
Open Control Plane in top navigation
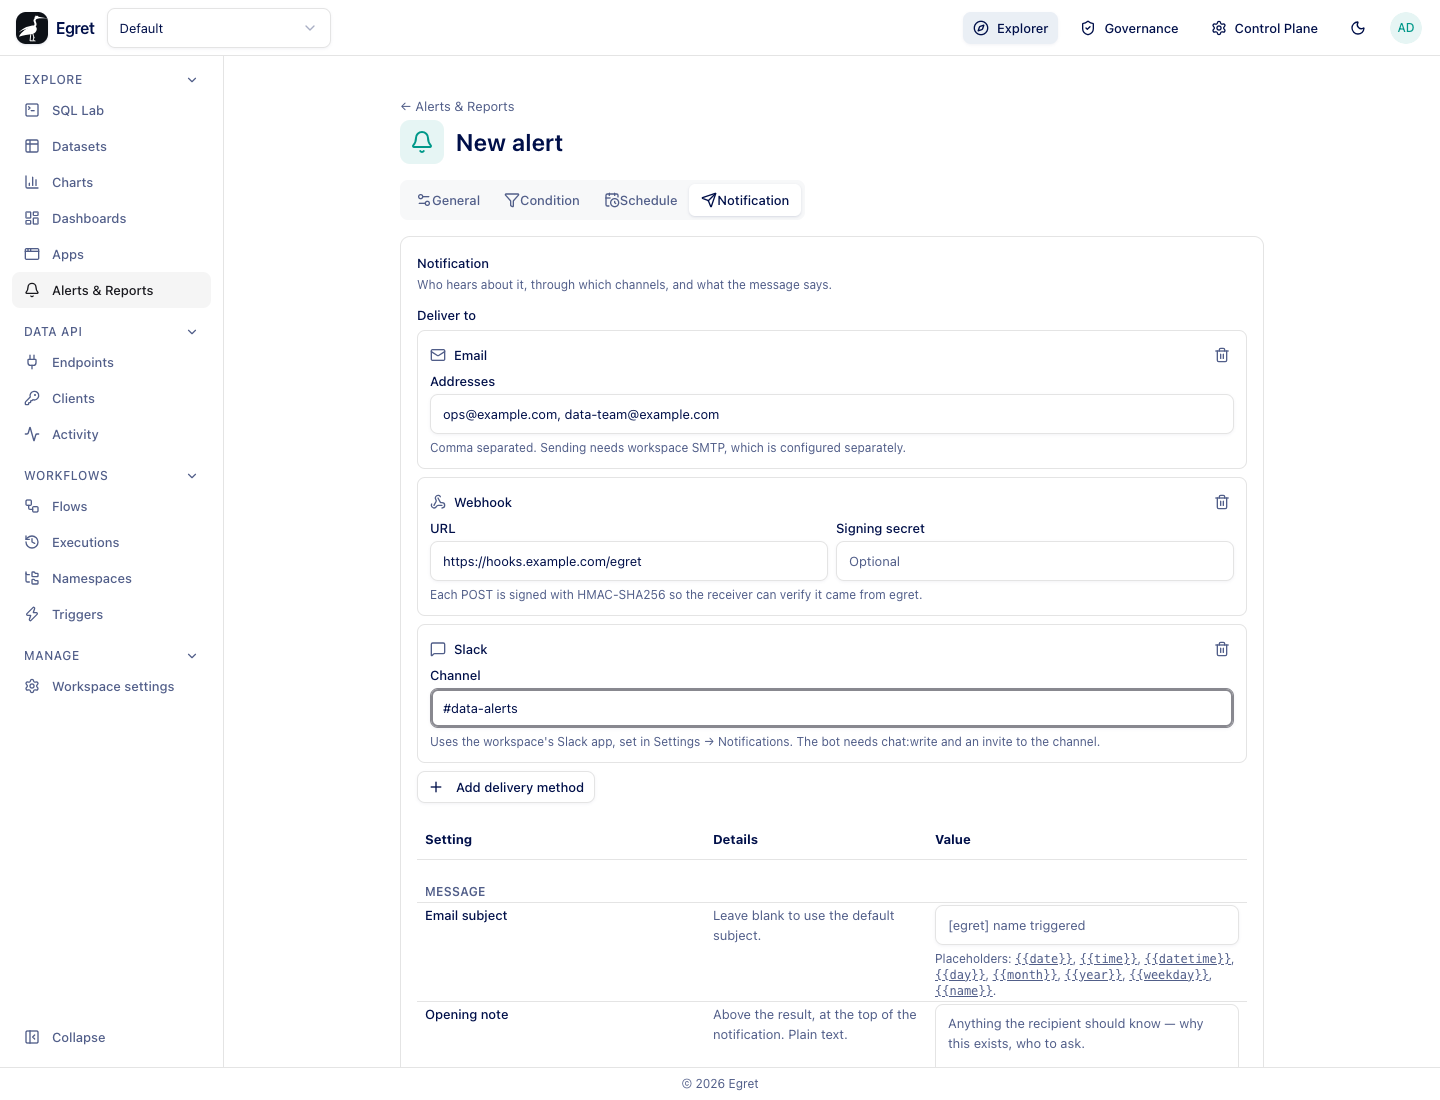click(x=1264, y=28)
